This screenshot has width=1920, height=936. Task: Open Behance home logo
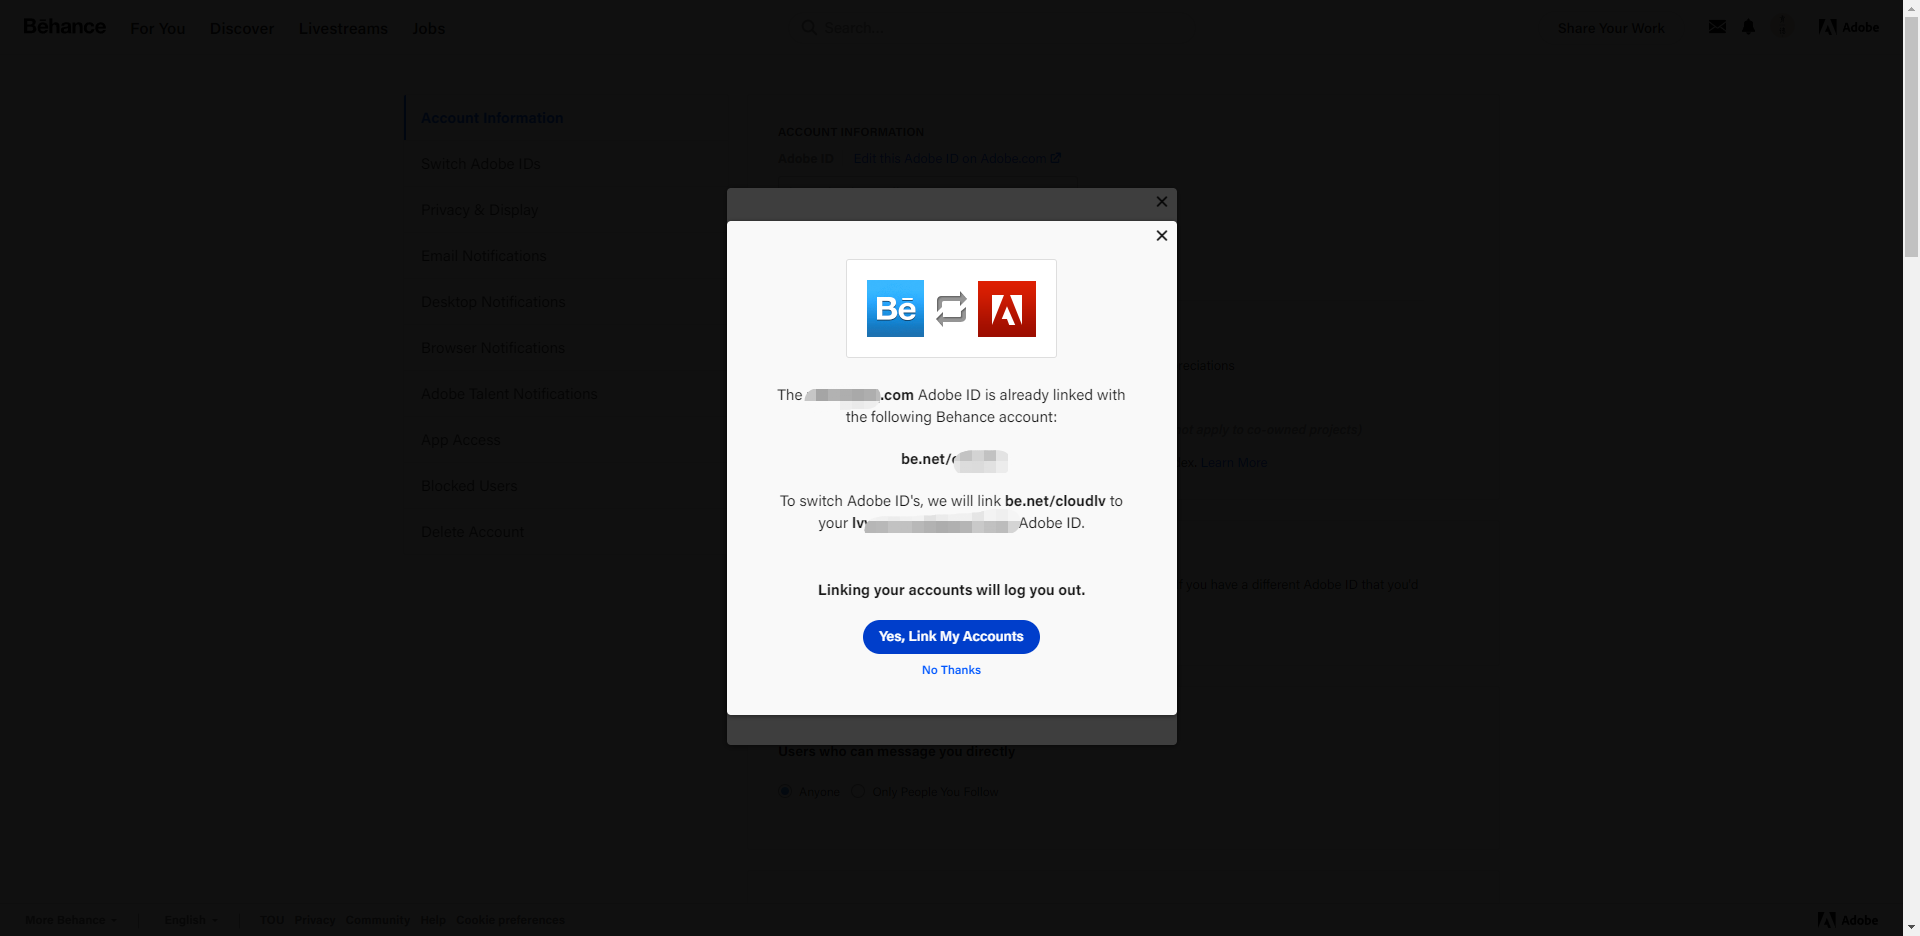(64, 27)
